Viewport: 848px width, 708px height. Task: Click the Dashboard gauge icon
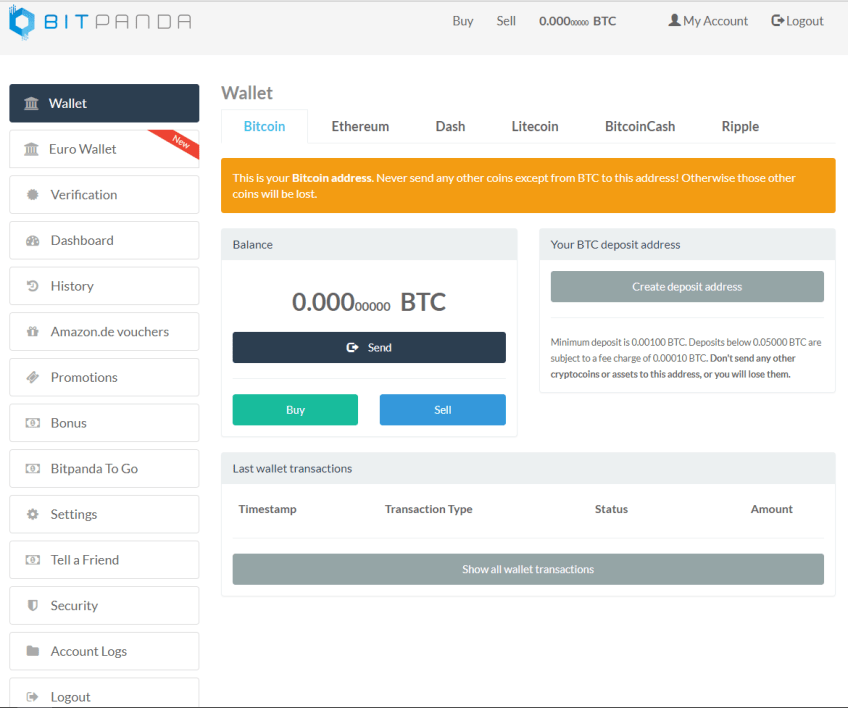click(x=32, y=241)
